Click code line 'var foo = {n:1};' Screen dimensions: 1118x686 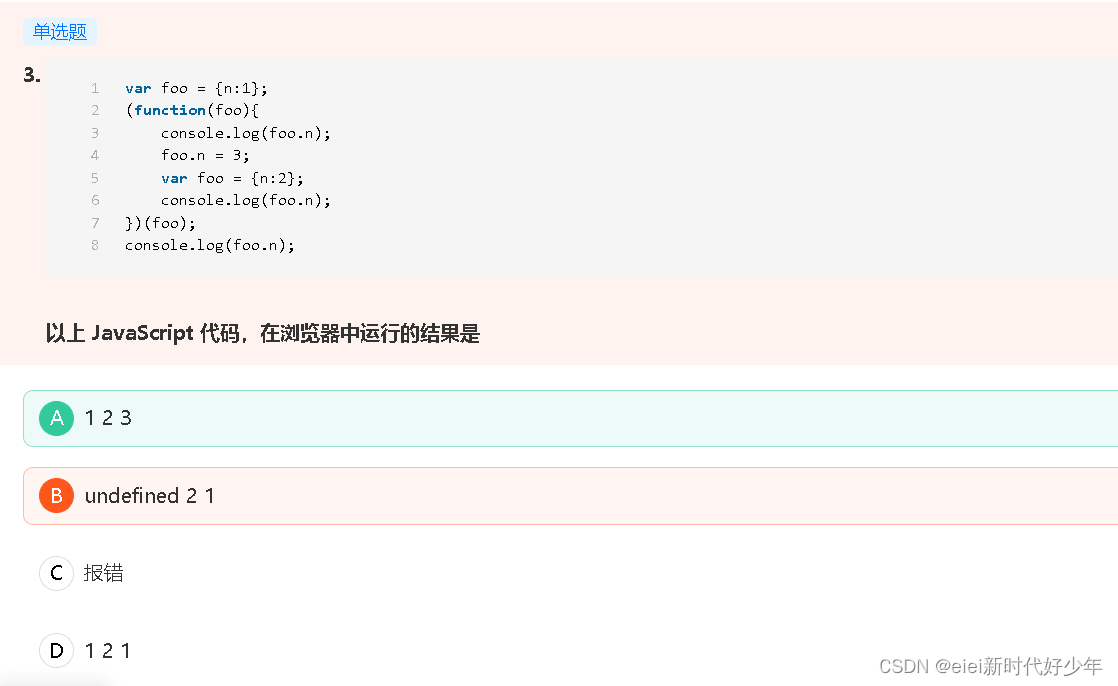(196, 88)
